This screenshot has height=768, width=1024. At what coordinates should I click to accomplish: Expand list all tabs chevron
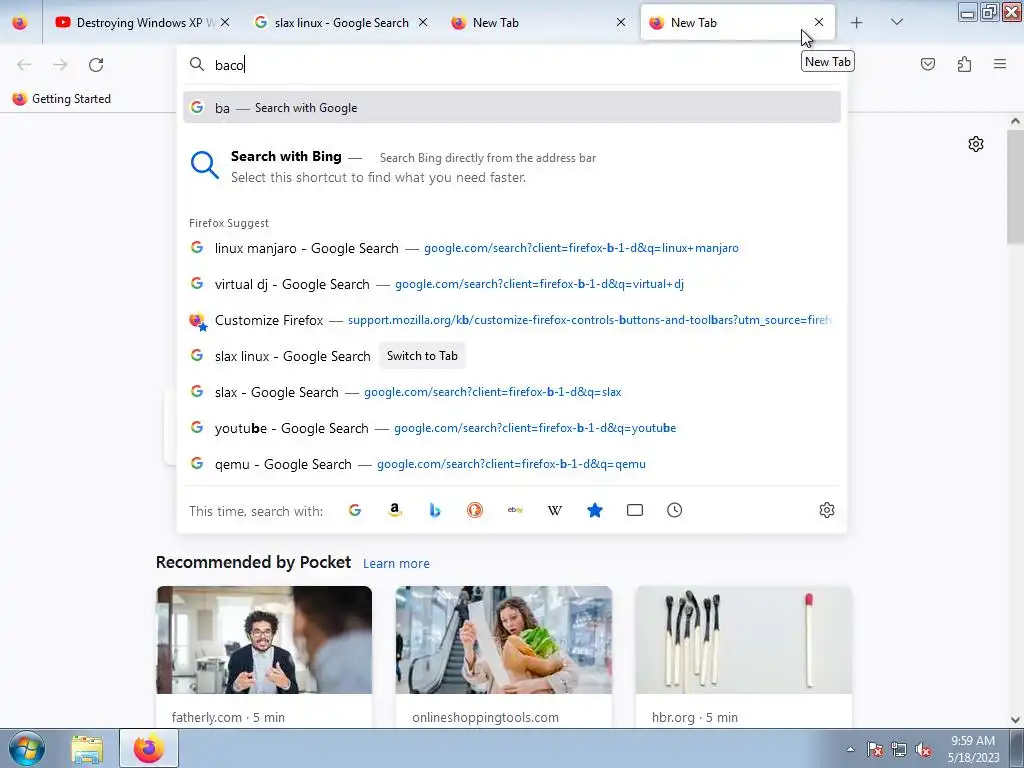tap(897, 22)
